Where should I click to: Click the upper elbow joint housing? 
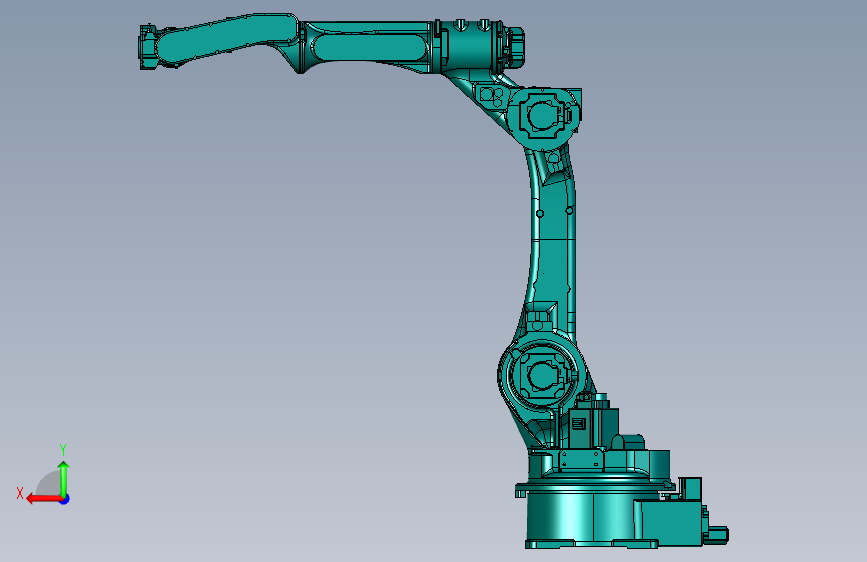(x=544, y=117)
